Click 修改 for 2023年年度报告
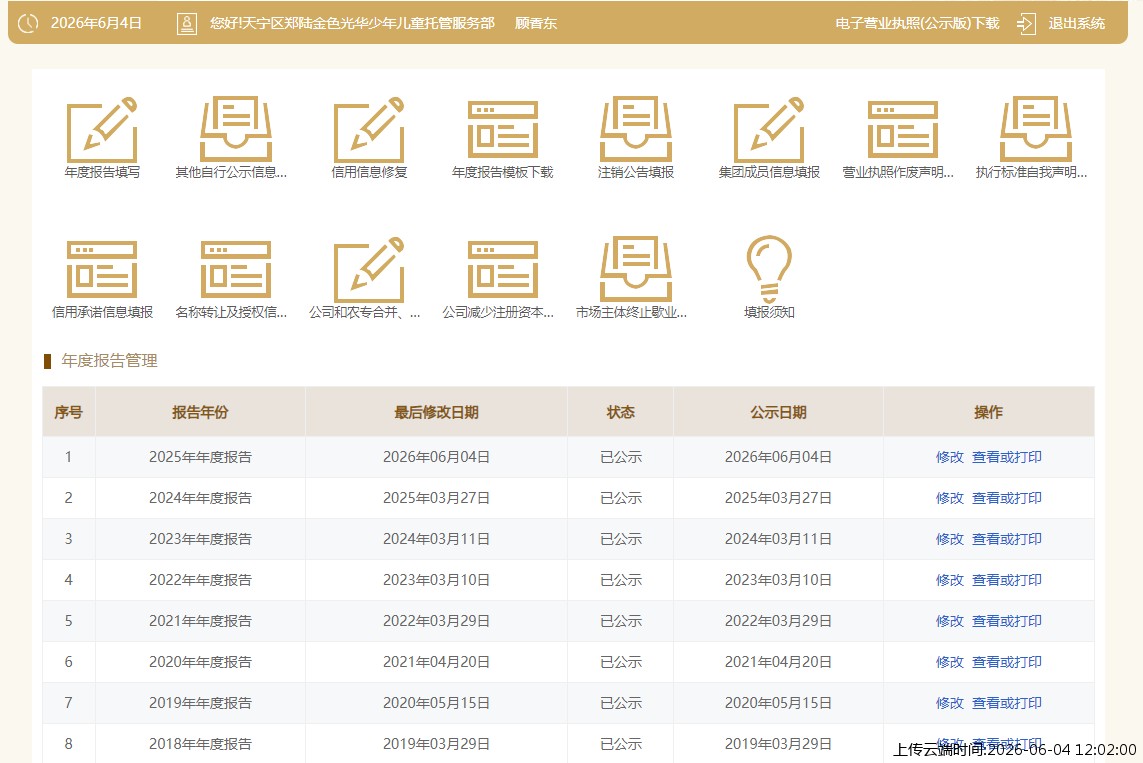 [x=950, y=539]
